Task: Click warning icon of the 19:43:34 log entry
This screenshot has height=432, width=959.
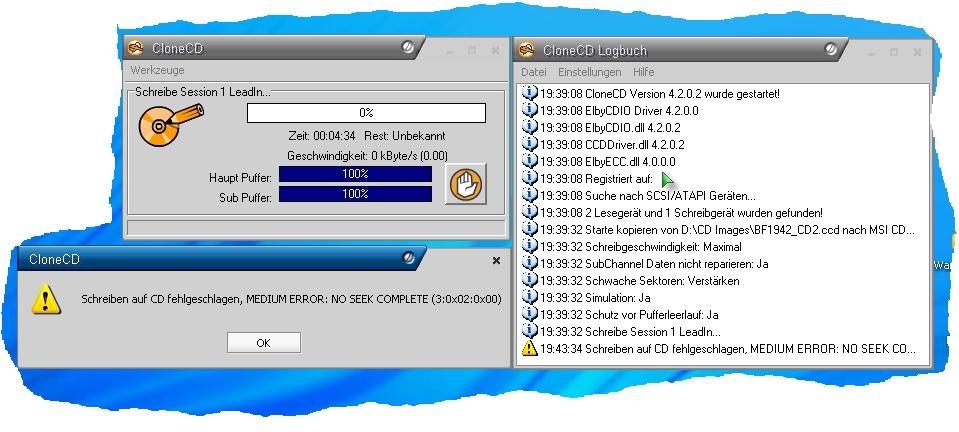Action: coord(529,349)
